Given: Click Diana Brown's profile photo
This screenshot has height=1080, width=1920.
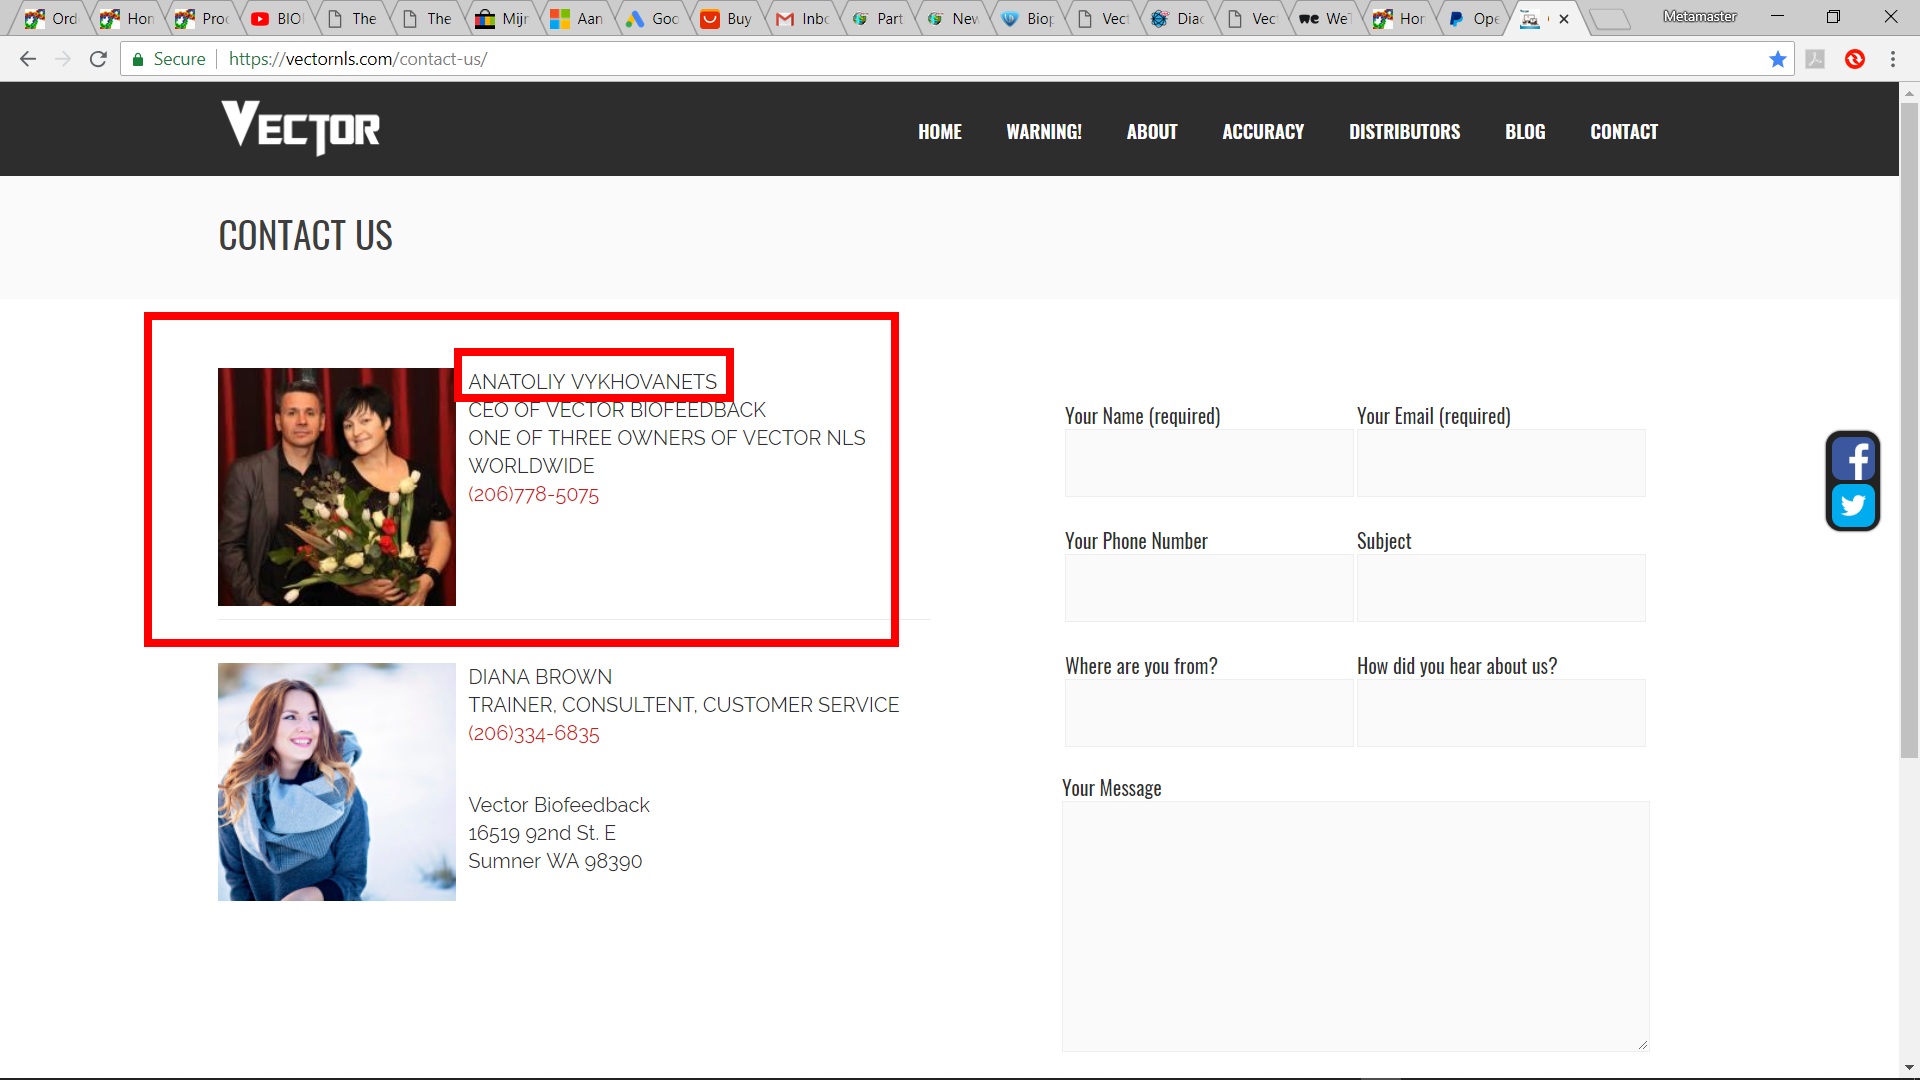Looking at the screenshot, I should pyautogui.click(x=337, y=782).
